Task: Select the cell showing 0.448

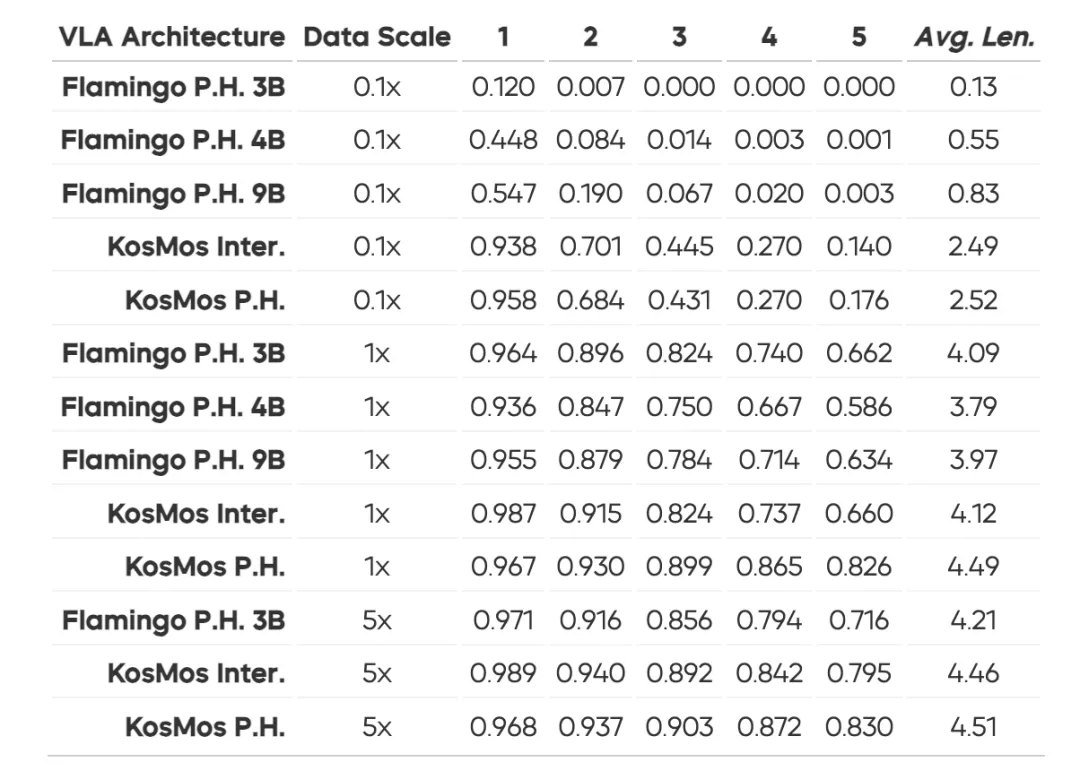Action: (503, 140)
